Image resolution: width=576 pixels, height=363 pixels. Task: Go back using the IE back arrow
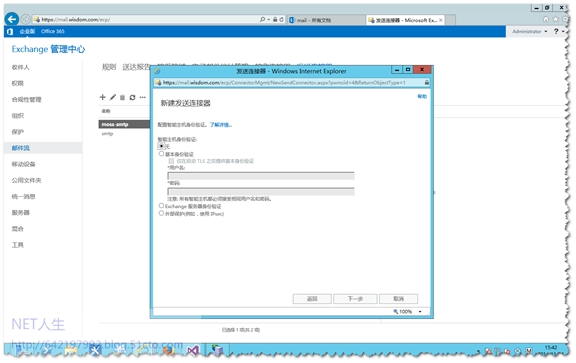12,19
